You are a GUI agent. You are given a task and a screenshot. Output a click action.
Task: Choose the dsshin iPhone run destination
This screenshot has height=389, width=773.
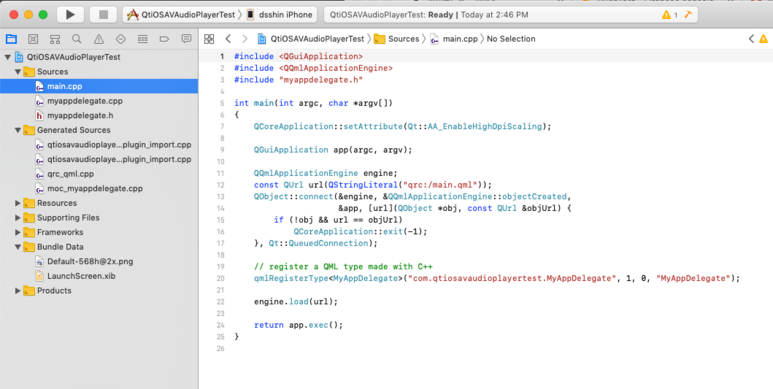tap(280, 15)
